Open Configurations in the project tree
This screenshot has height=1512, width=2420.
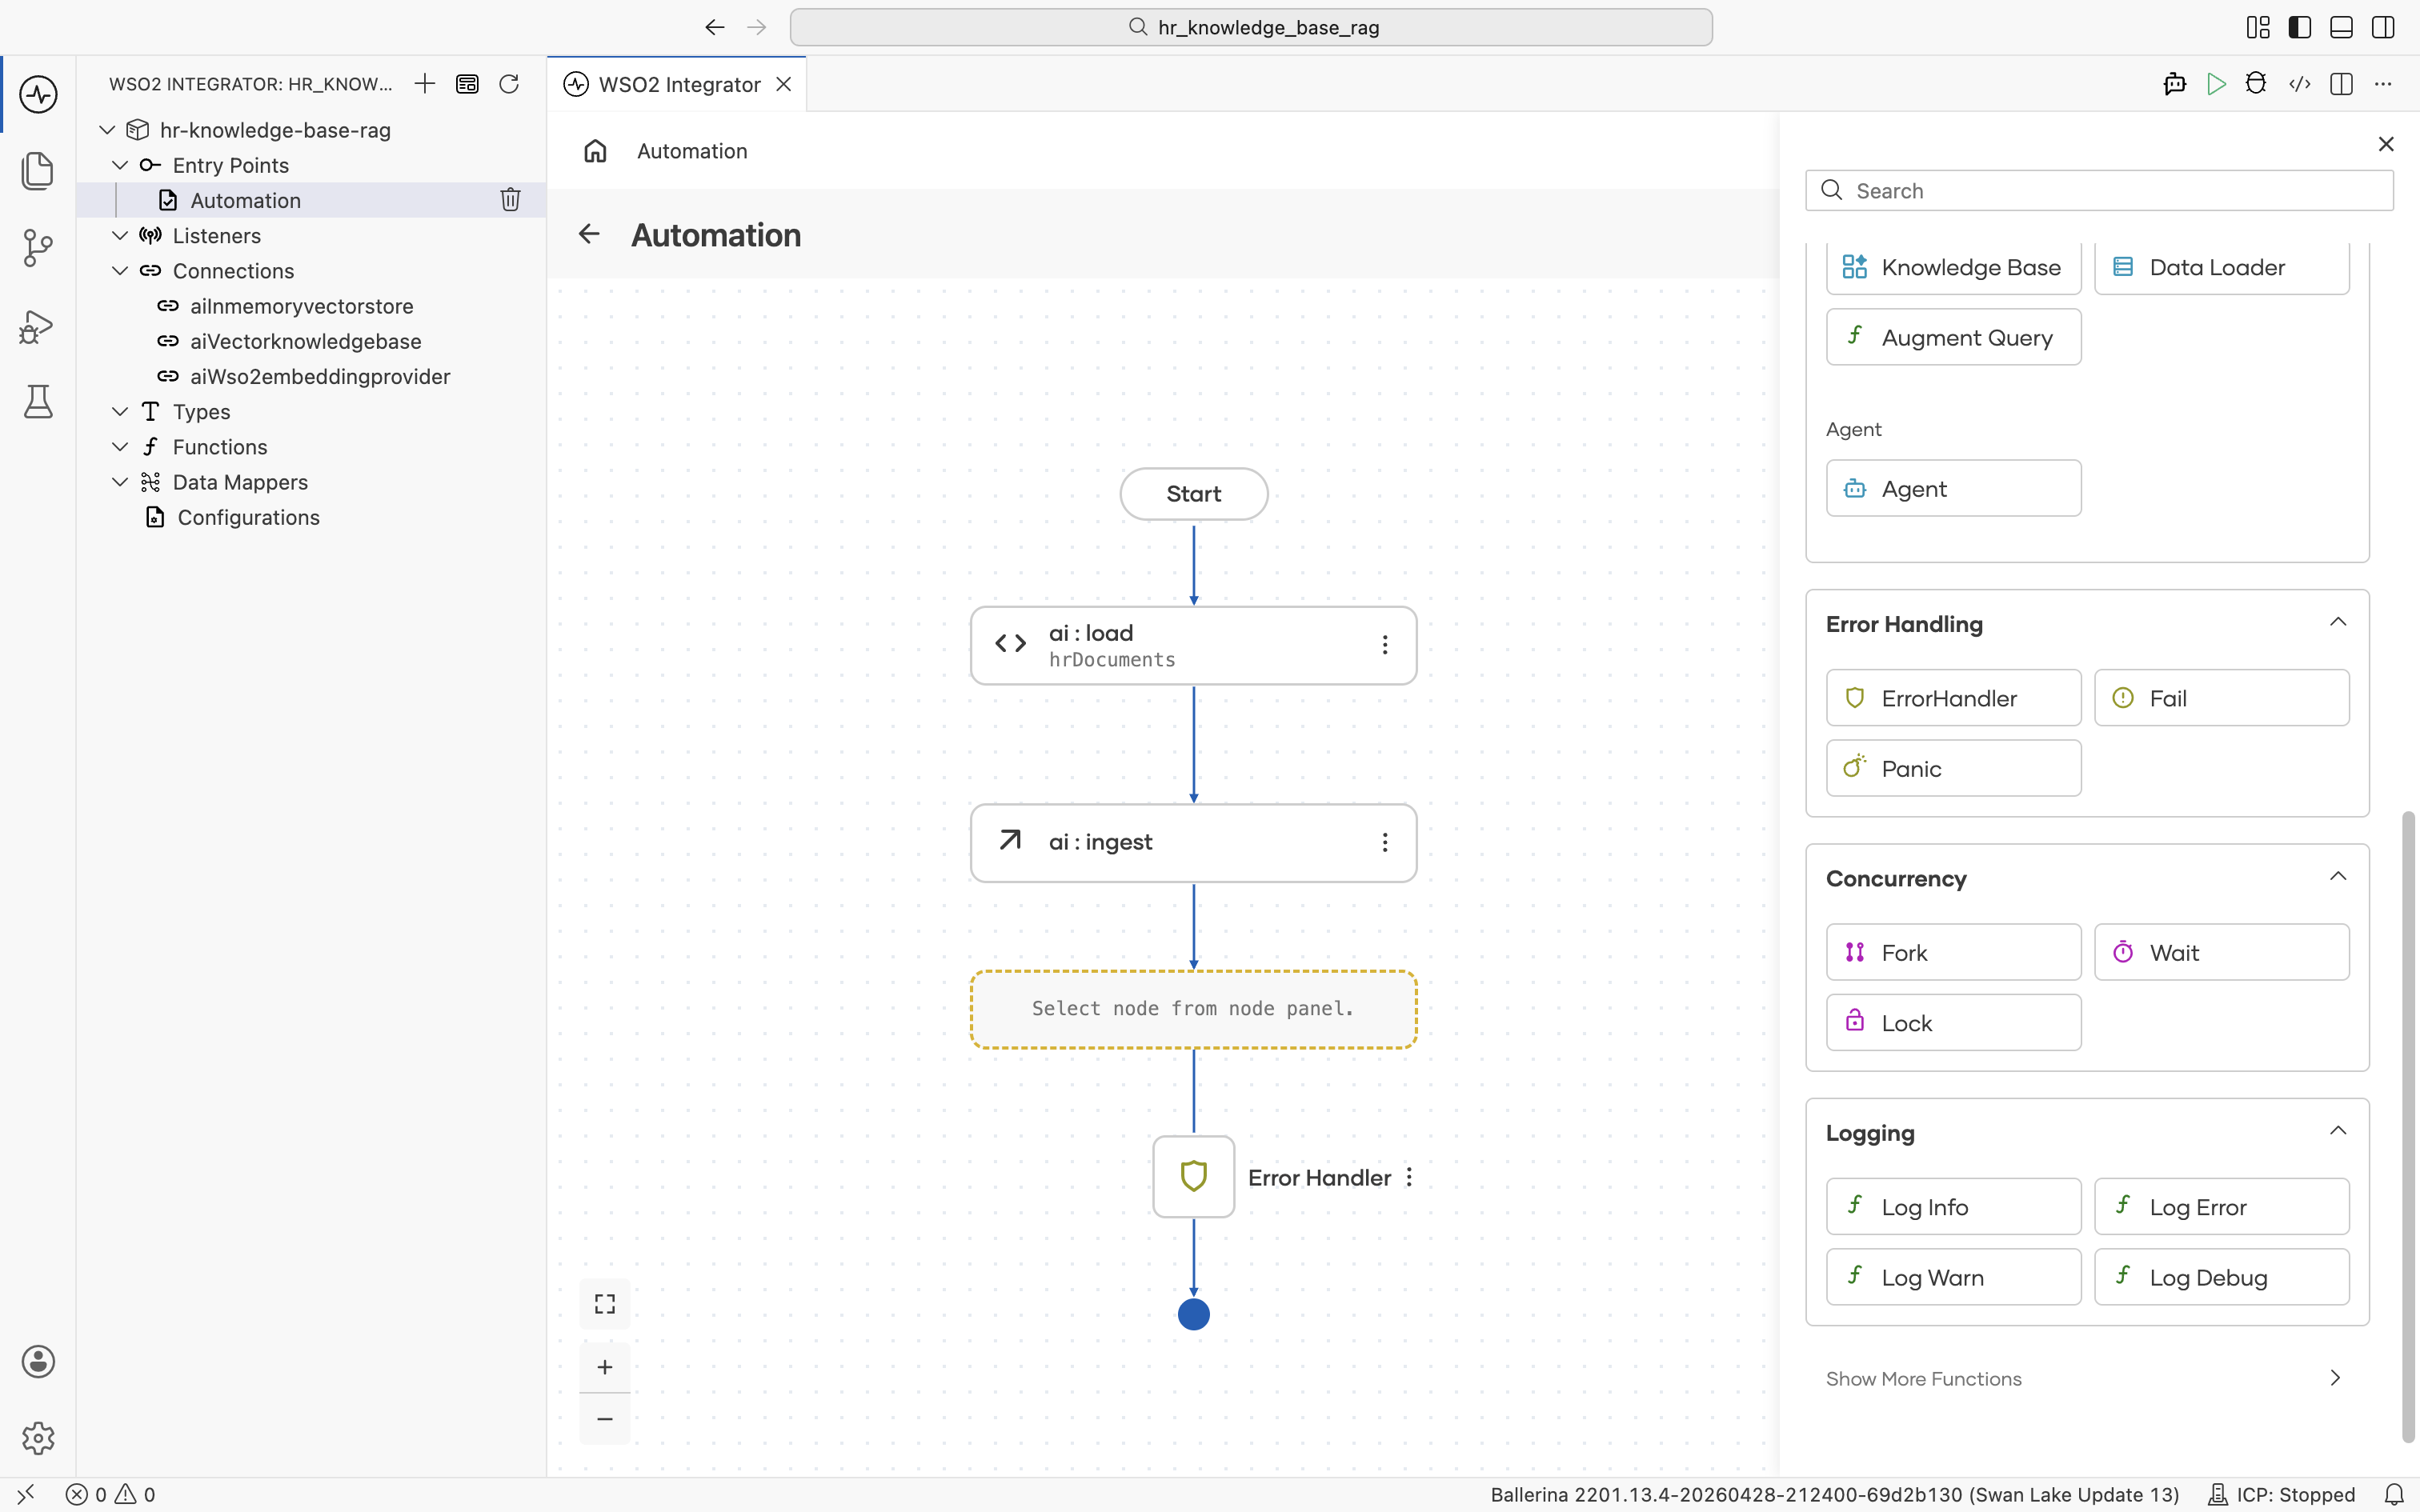248,517
